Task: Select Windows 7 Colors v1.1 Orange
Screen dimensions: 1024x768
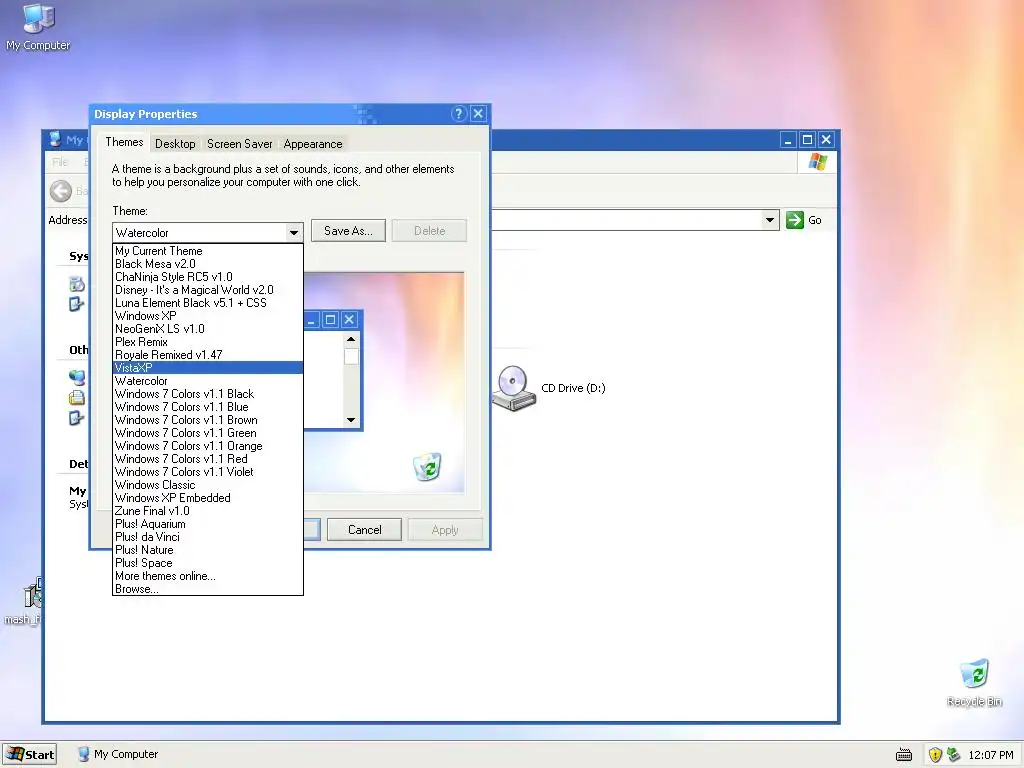Action: [x=208, y=446]
